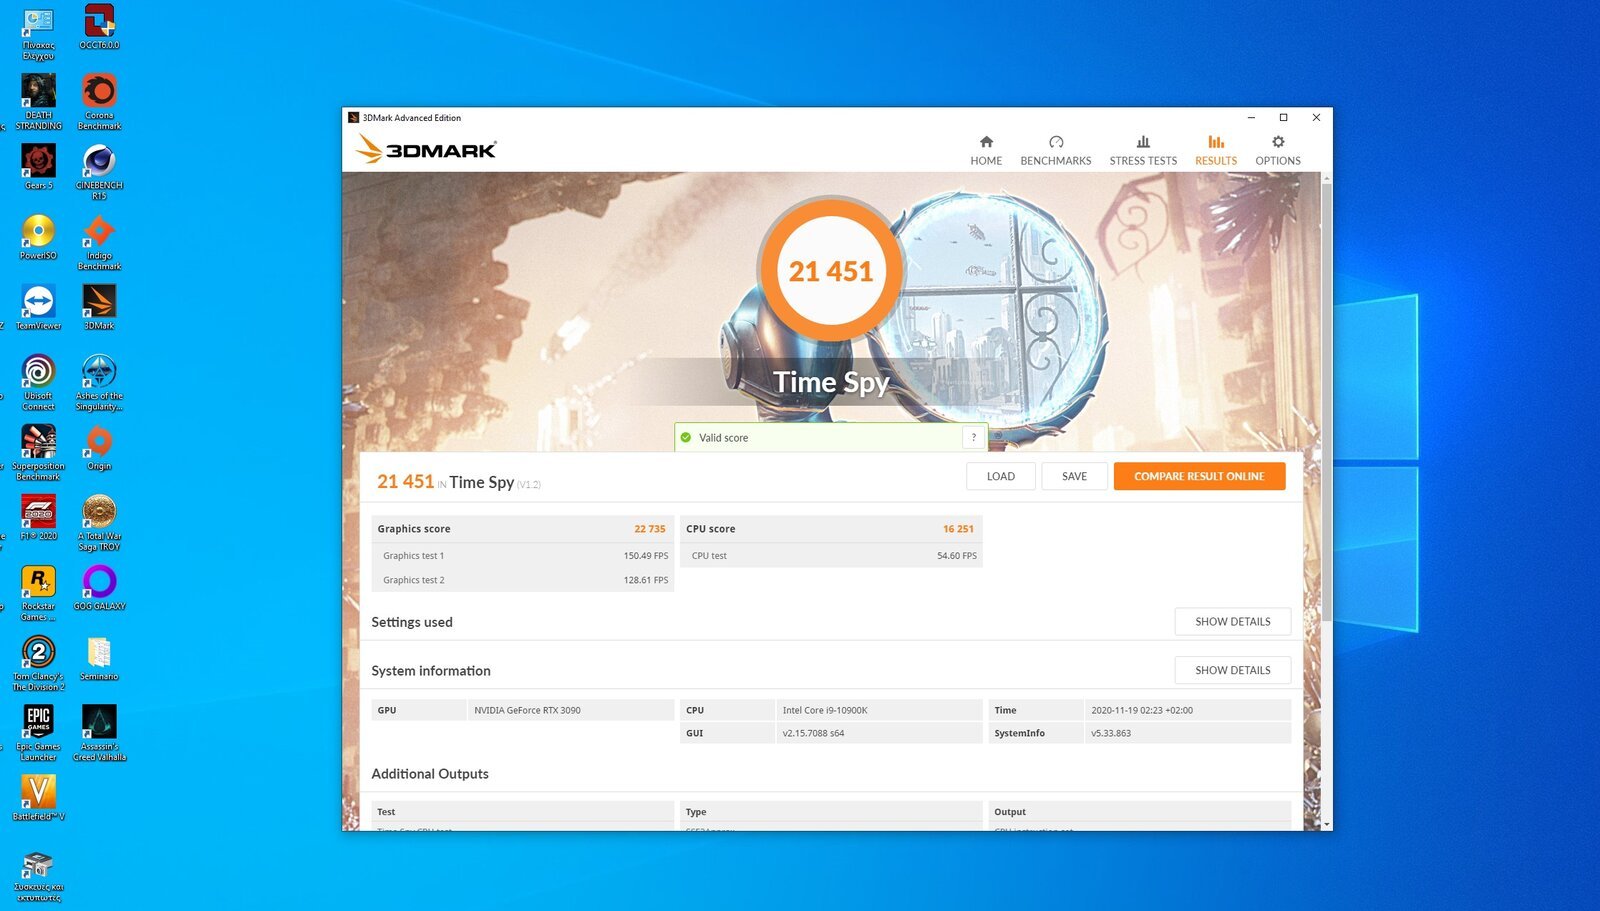Open Ubisoft Connect desktop icon
1600x911 pixels.
pyautogui.click(x=39, y=381)
